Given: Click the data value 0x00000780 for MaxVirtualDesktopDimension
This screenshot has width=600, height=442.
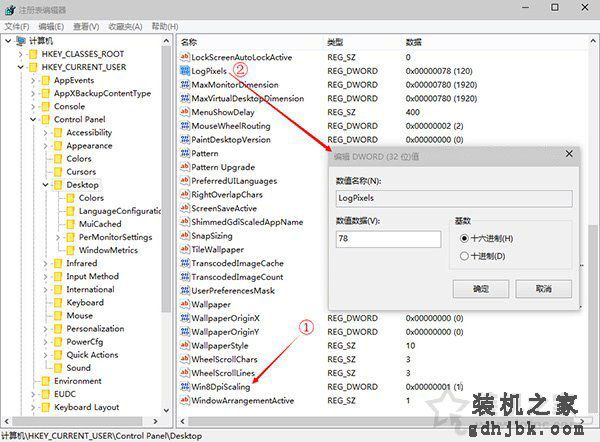Looking at the screenshot, I should (441, 98).
